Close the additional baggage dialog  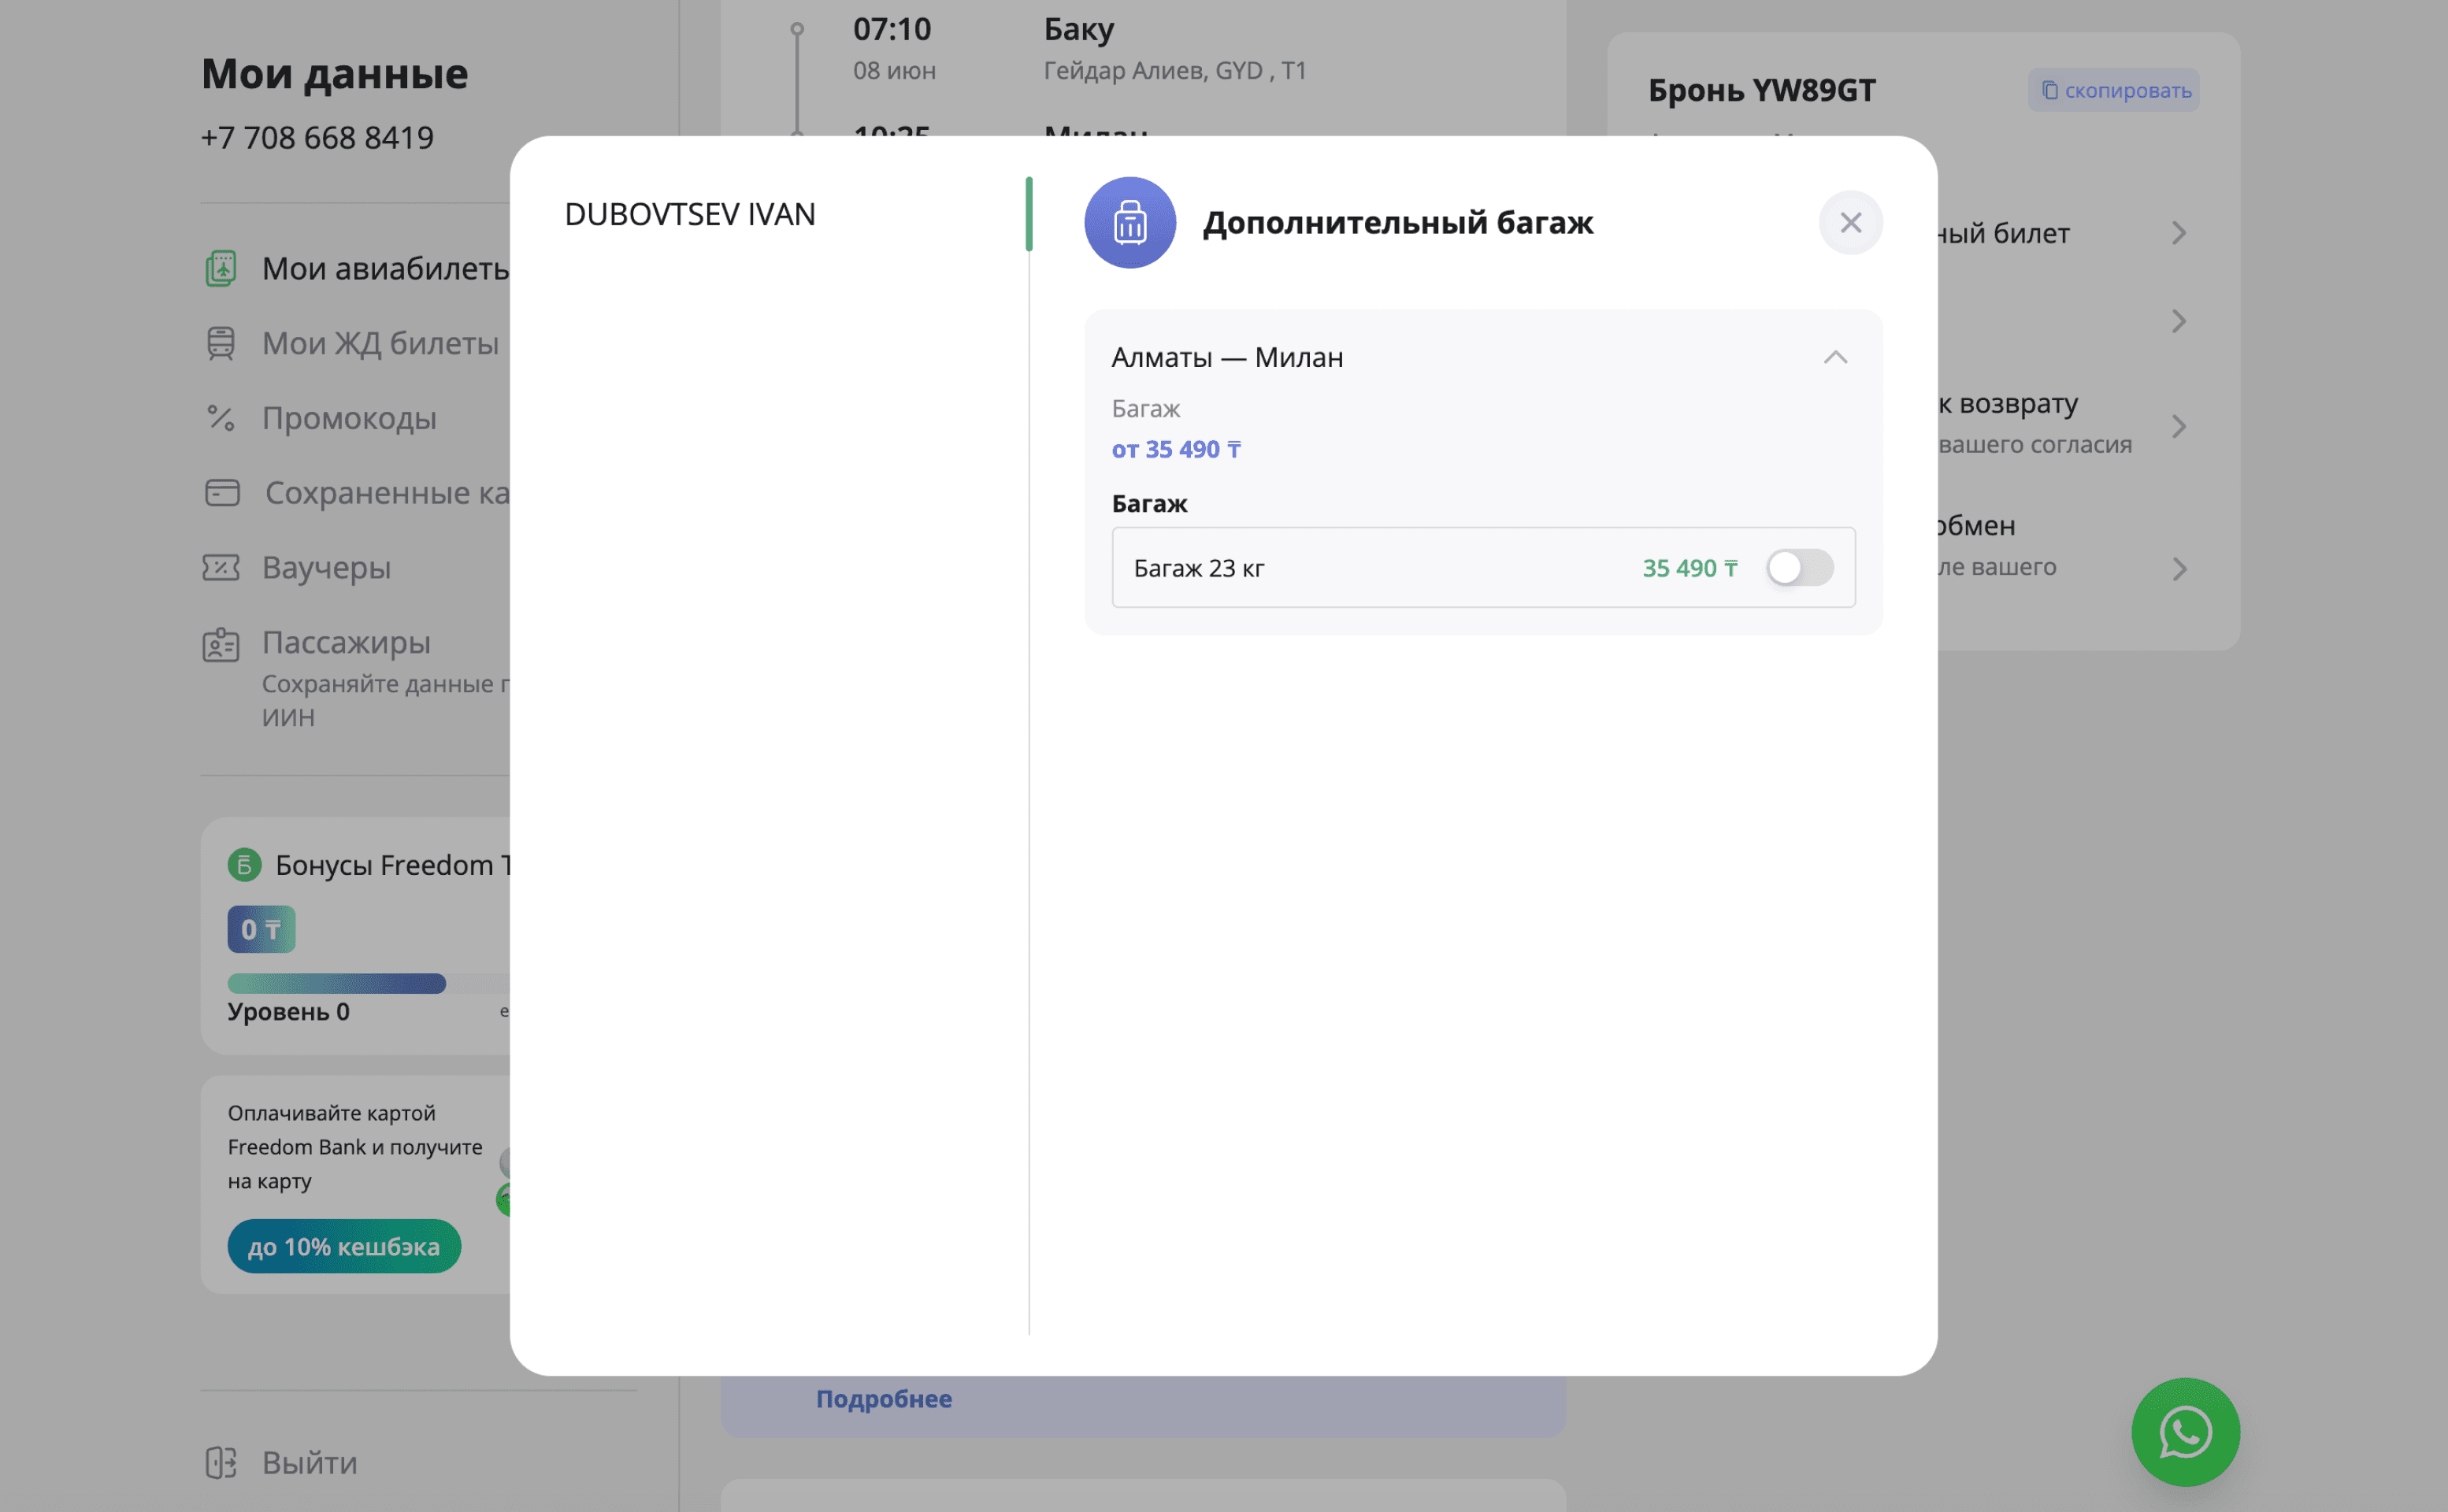(x=1850, y=222)
